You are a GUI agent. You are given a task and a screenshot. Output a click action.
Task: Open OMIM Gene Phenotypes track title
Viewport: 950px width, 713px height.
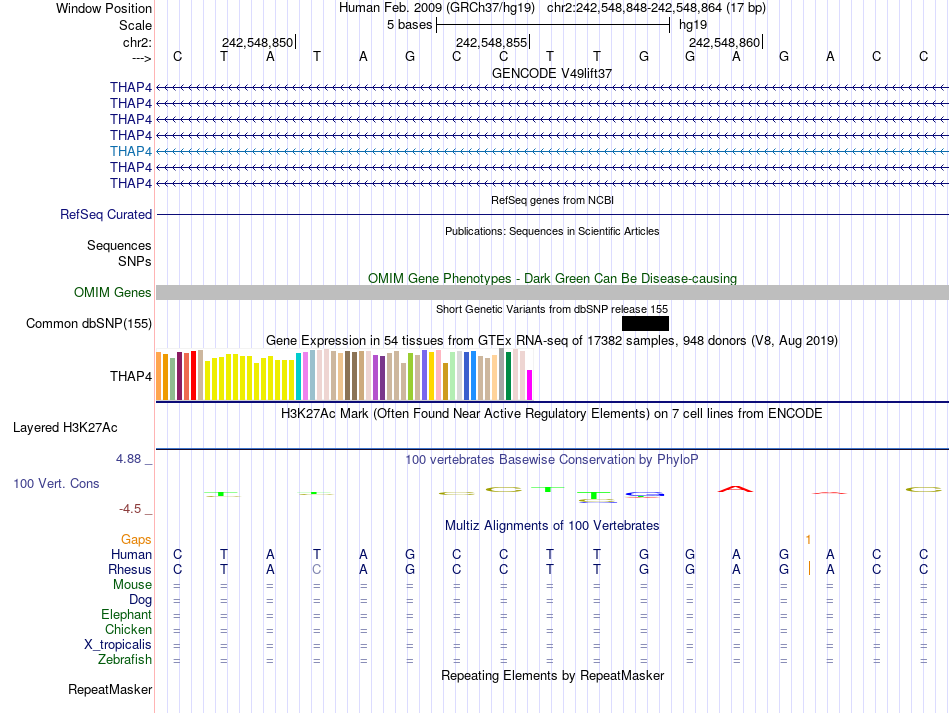[552, 279]
